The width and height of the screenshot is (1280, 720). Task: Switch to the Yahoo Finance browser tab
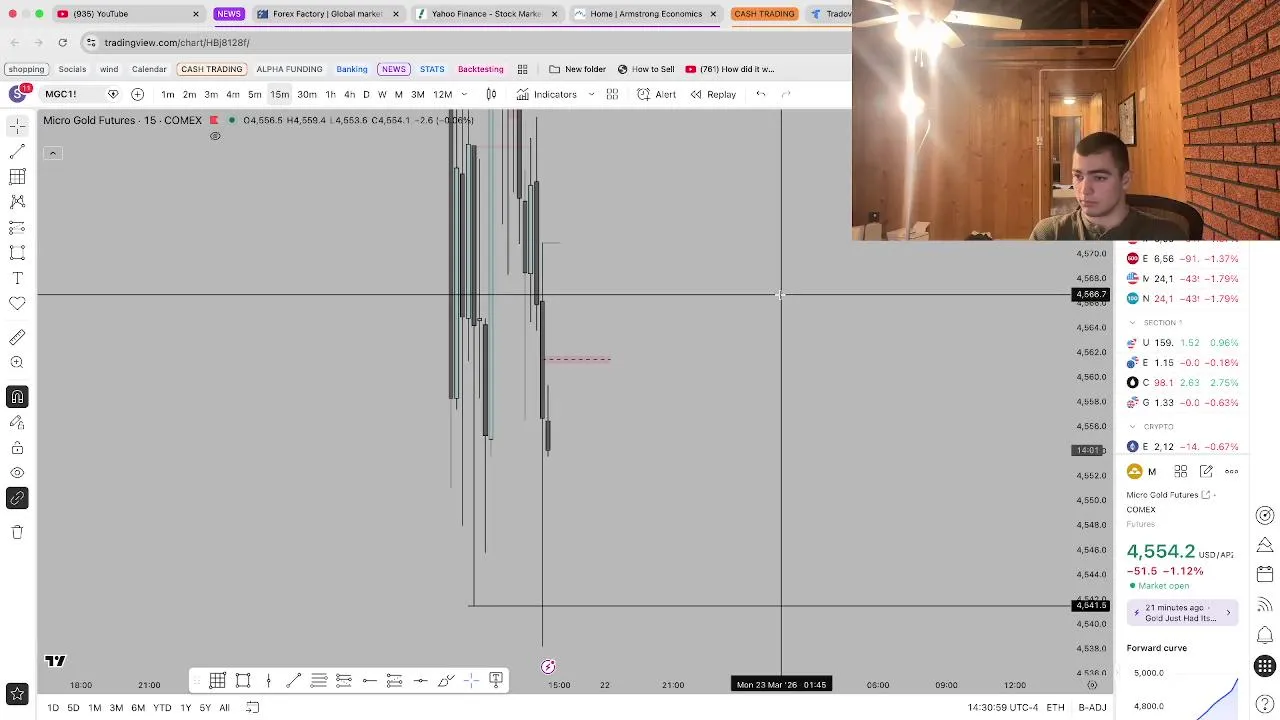pyautogui.click(x=485, y=14)
